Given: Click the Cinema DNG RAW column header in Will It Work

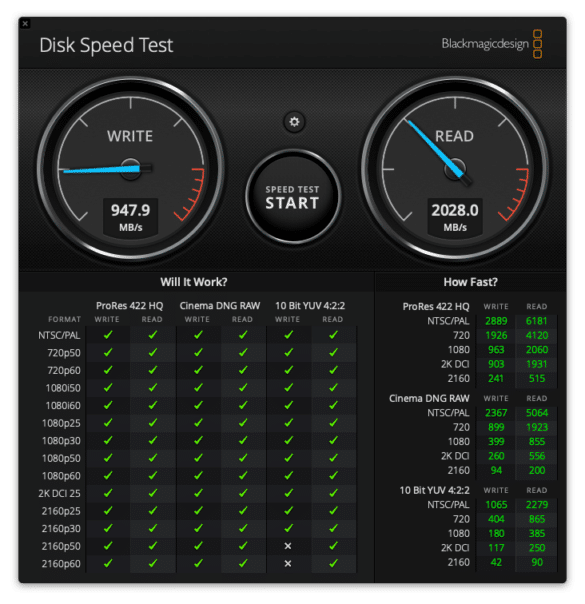Looking at the screenshot, I should coord(220,305).
